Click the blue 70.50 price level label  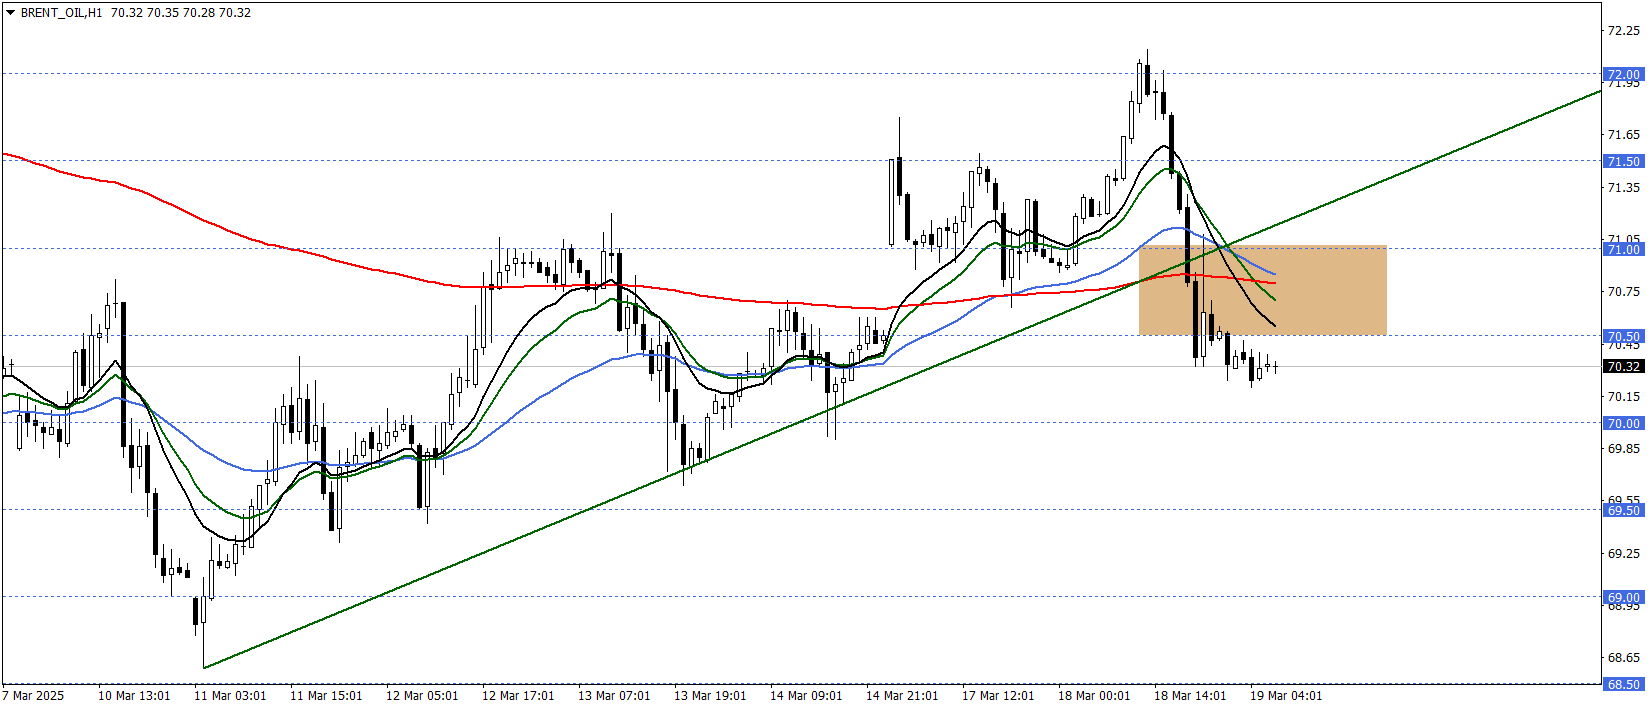coord(1623,336)
